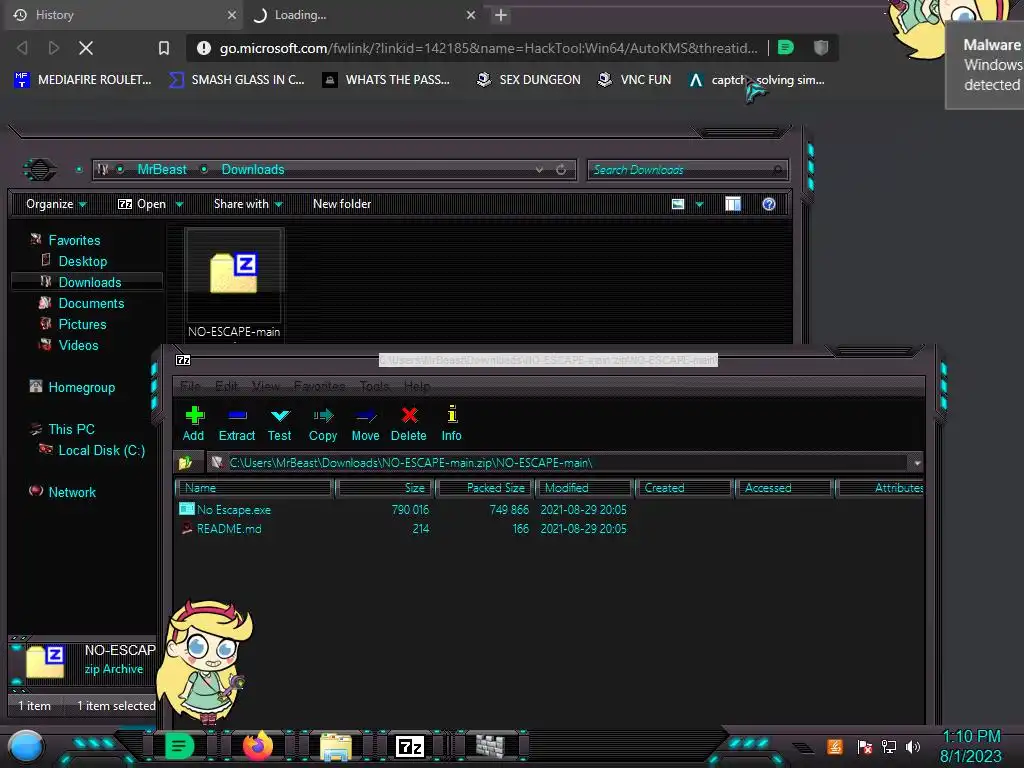This screenshot has width=1024, height=768.
Task: Click the 7-Zip Move button
Action: (365, 424)
